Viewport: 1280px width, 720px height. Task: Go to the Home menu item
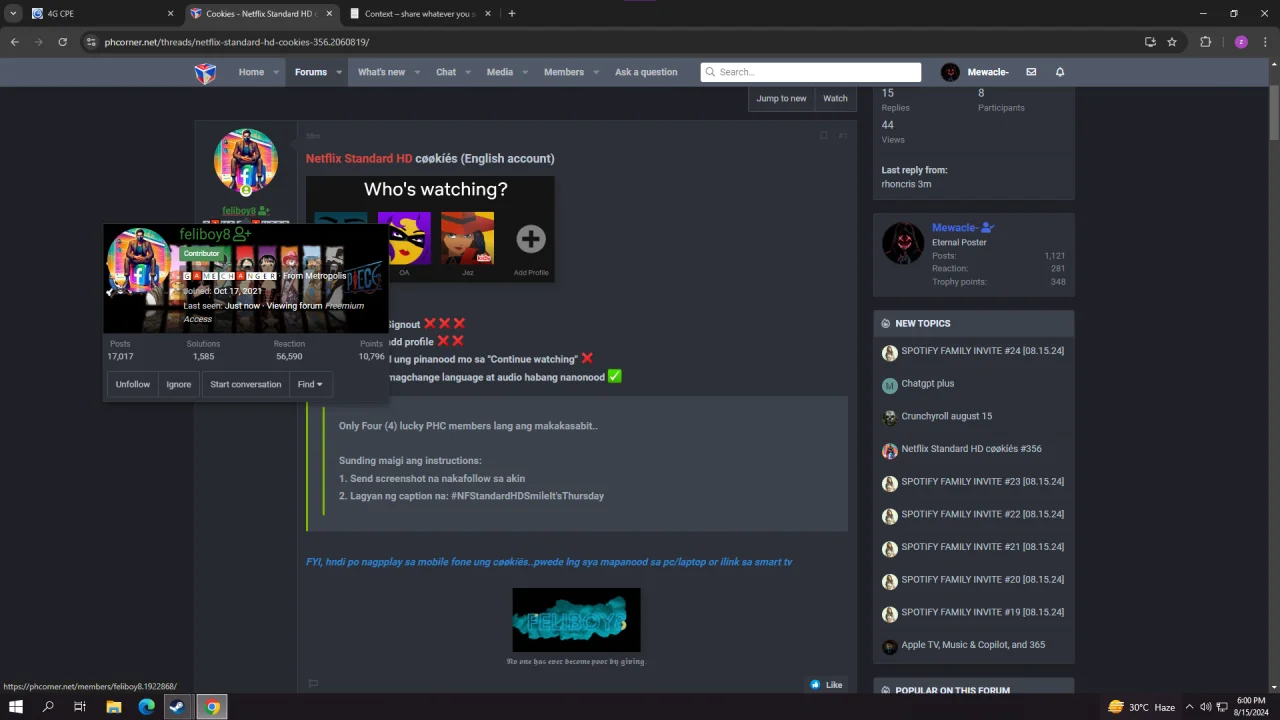coord(251,72)
